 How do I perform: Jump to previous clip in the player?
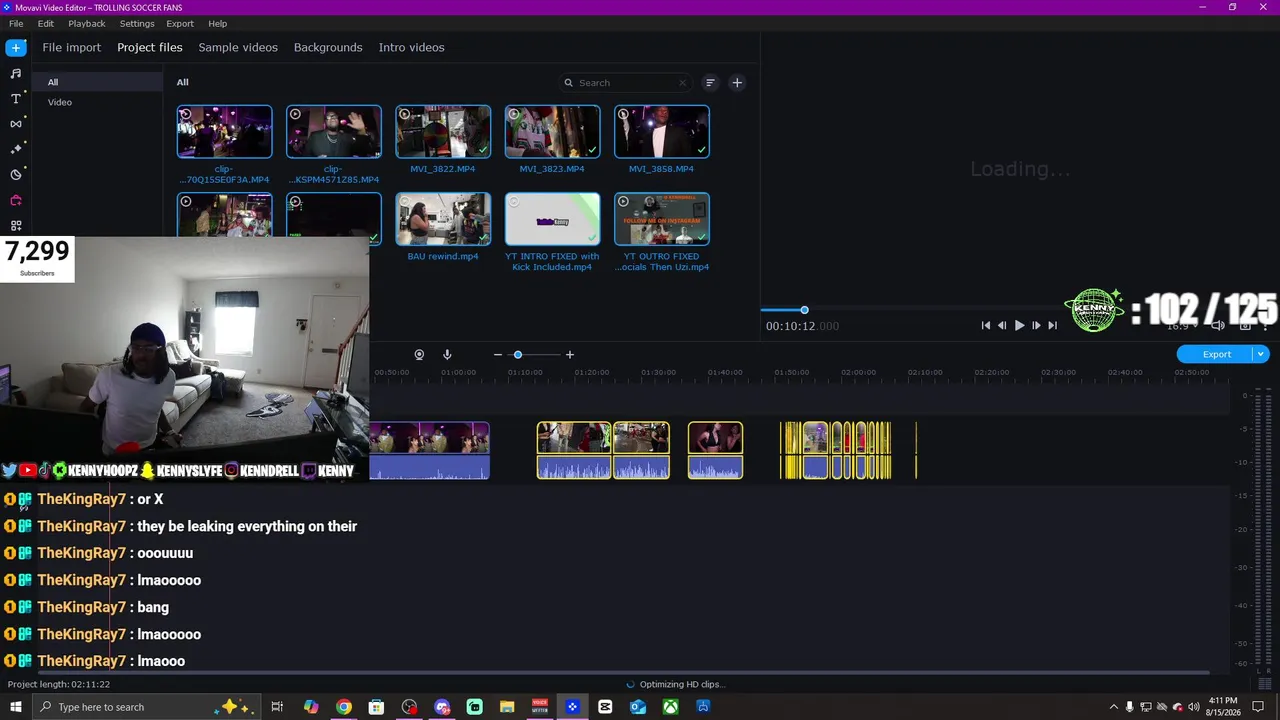click(986, 325)
